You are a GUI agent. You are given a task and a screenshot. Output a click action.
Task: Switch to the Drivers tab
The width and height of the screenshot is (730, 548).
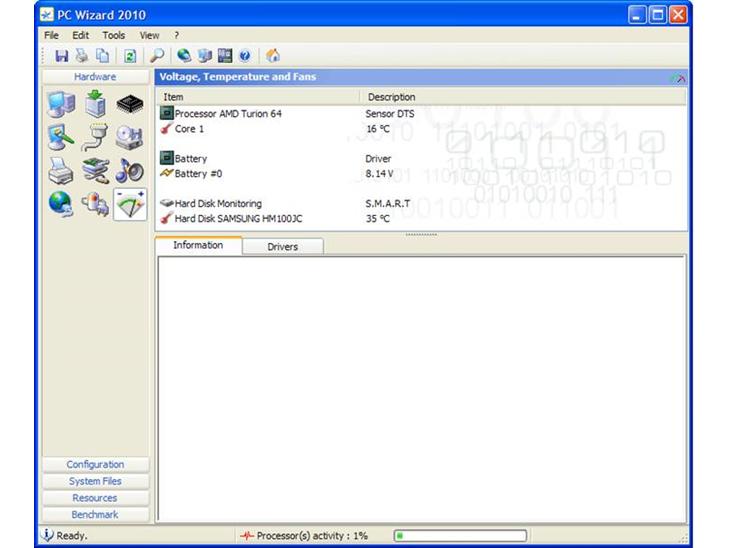[x=282, y=246]
